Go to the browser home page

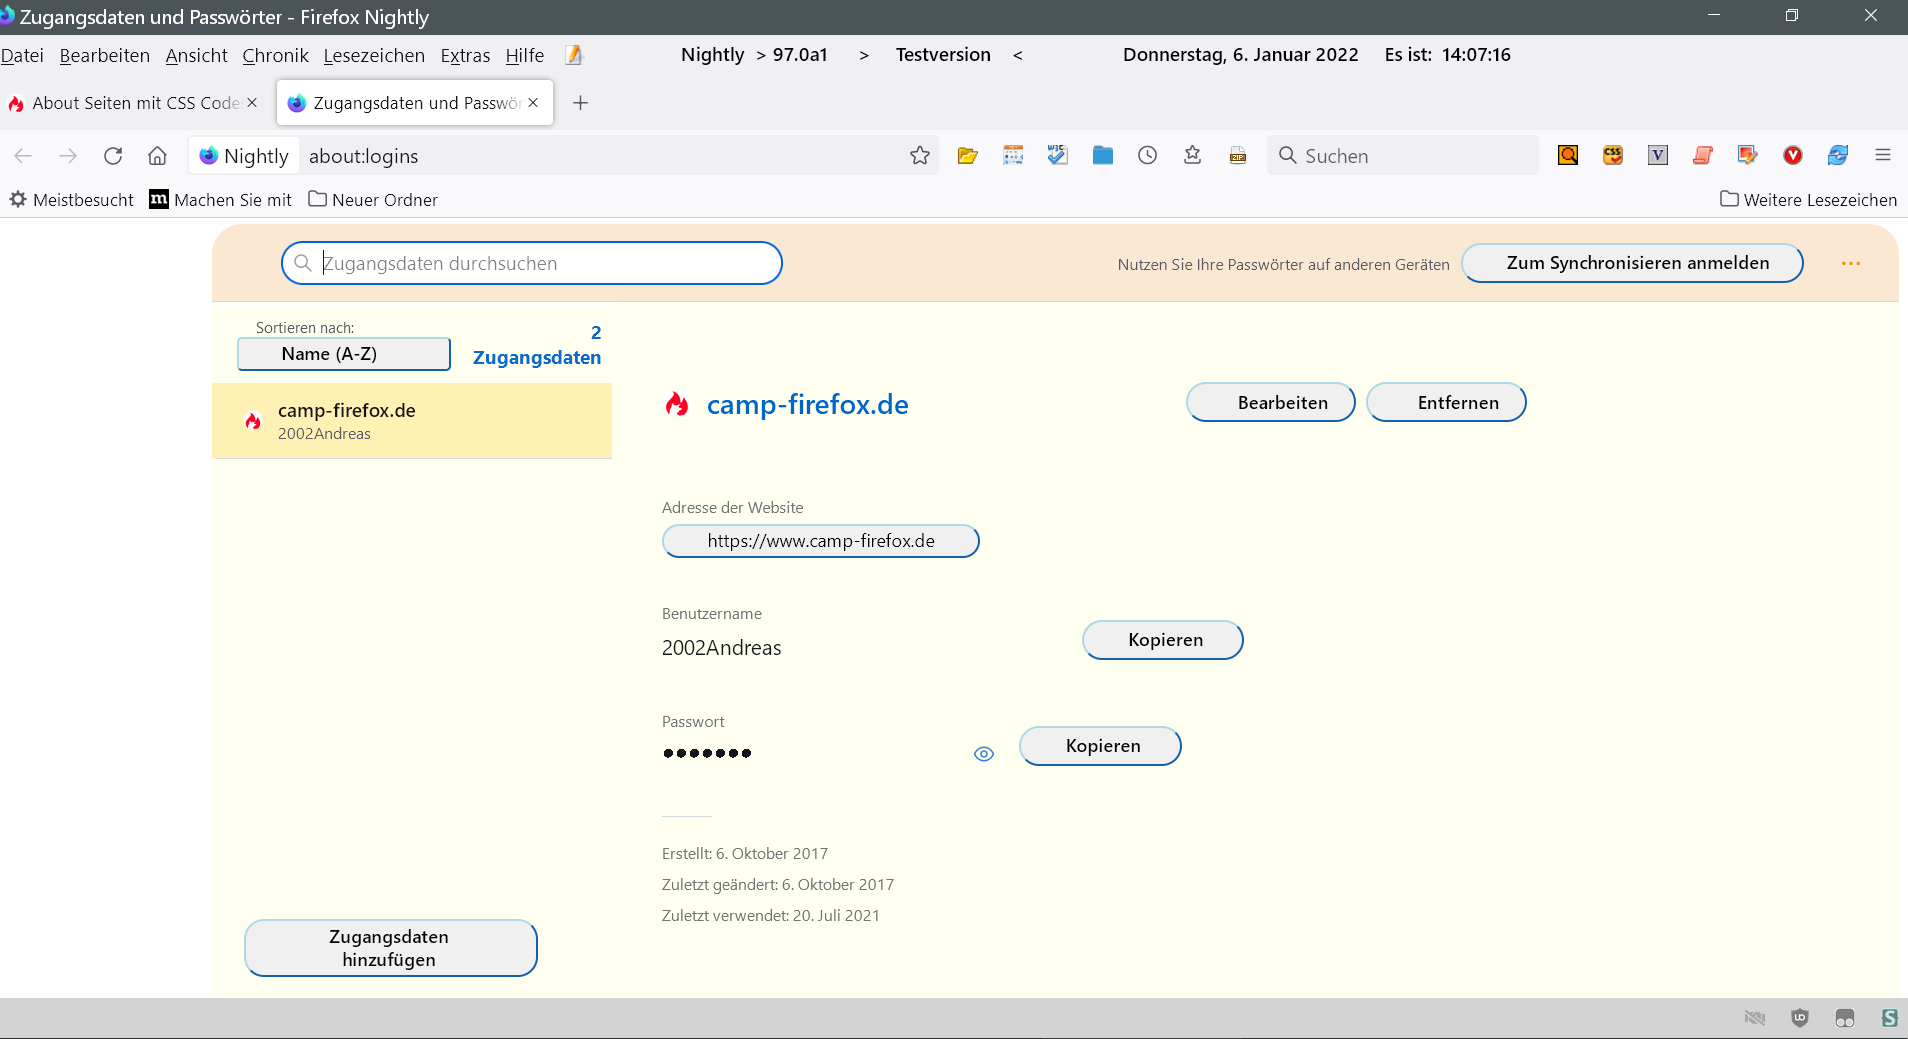157,156
